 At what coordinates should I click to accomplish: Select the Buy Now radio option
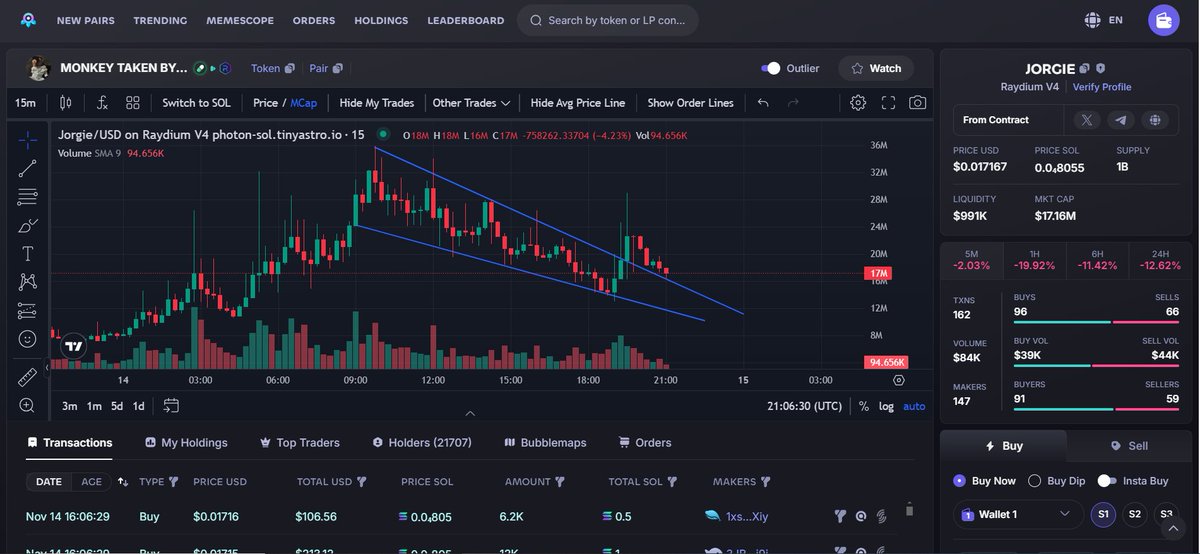[x=959, y=481]
